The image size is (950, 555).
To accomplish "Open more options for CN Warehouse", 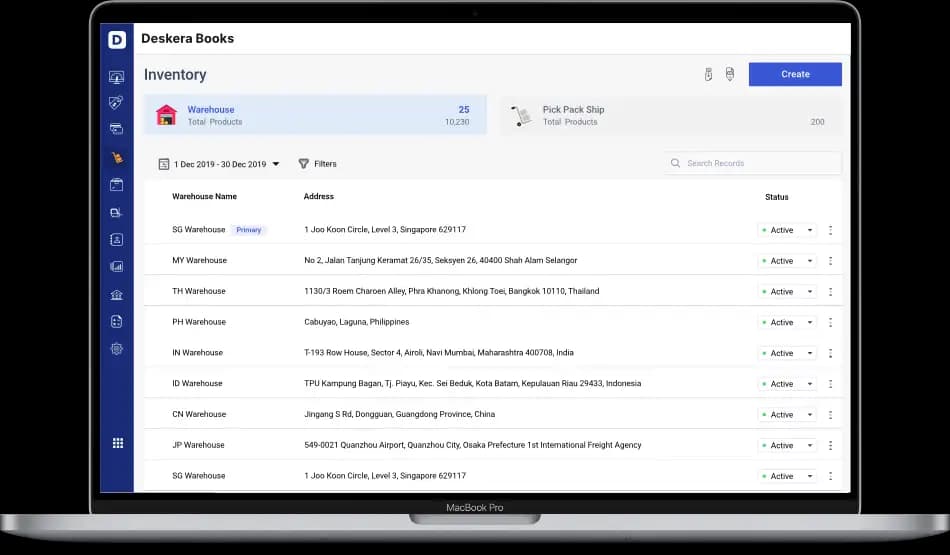I will coord(830,414).
